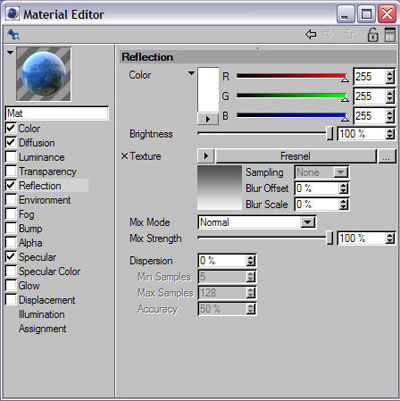Click the Brightness slider handle
This screenshot has height=401, width=400.
pyautogui.click(x=329, y=134)
